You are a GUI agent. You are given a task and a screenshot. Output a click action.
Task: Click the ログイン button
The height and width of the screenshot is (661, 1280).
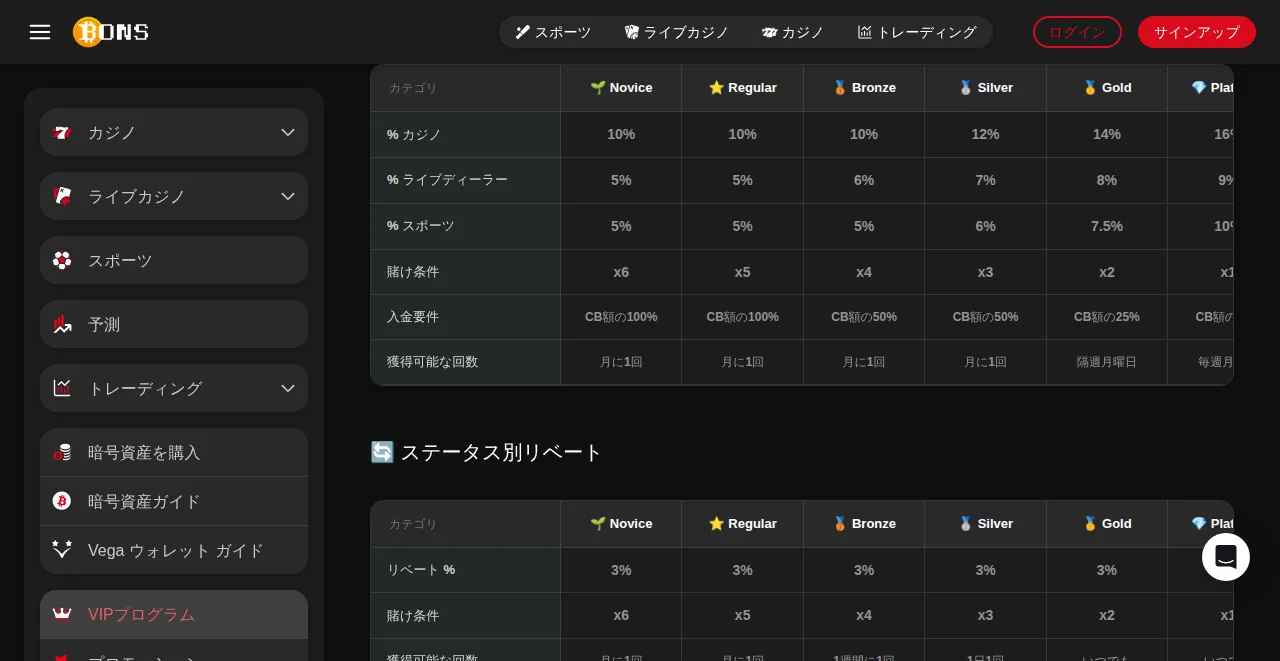[1077, 32]
